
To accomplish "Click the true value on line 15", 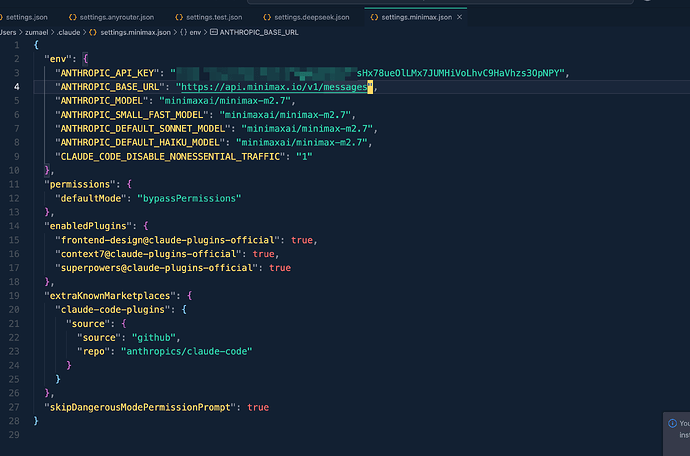I will click(x=302, y=240).
